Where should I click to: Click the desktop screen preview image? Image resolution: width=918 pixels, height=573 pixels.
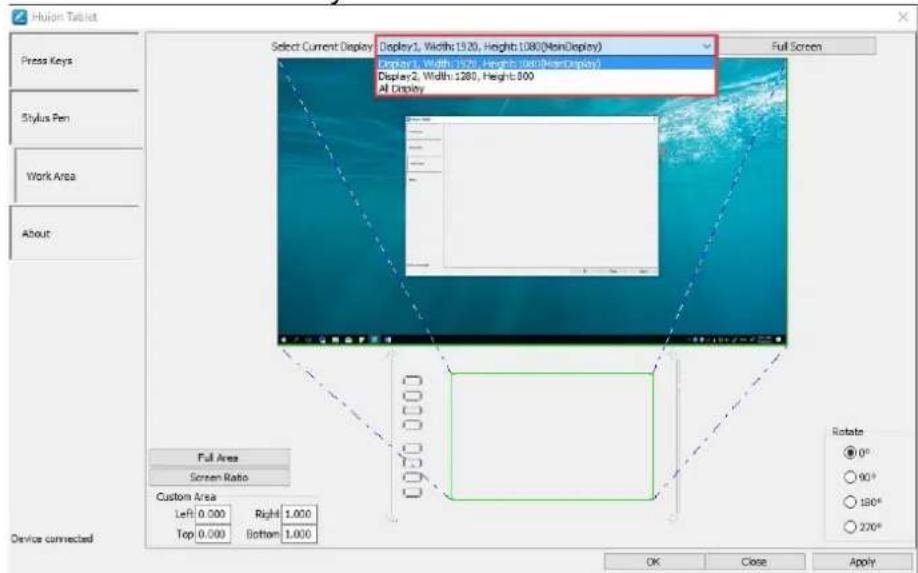[532, 202]
